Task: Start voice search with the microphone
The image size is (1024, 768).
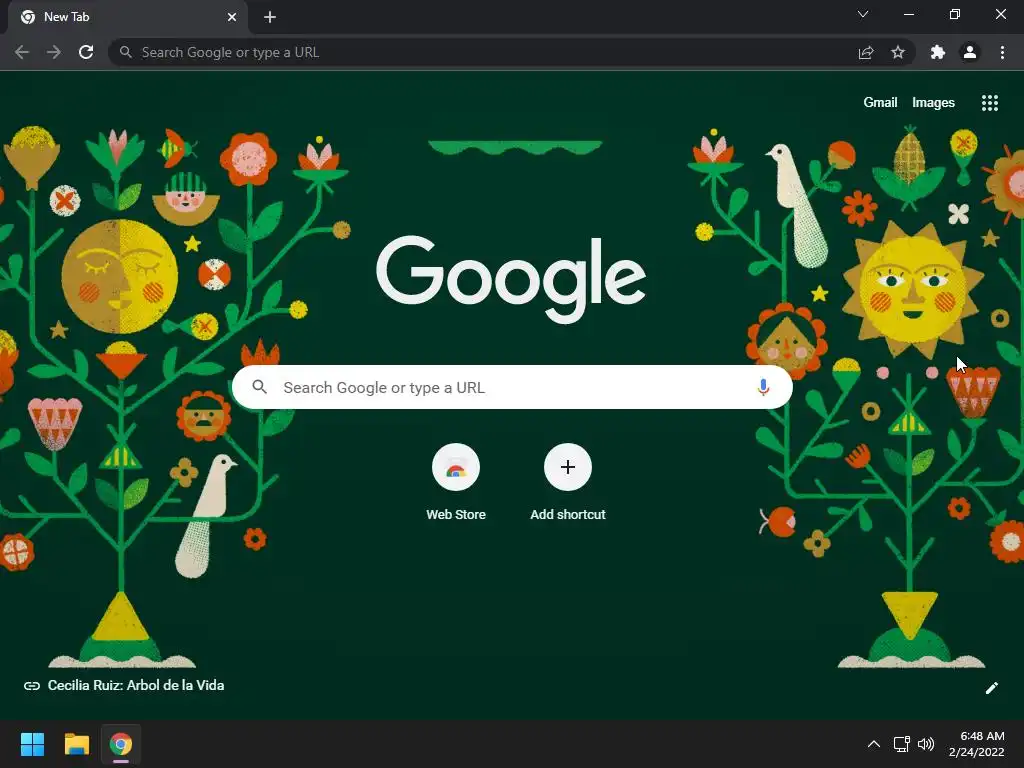Action: [763, 387]
